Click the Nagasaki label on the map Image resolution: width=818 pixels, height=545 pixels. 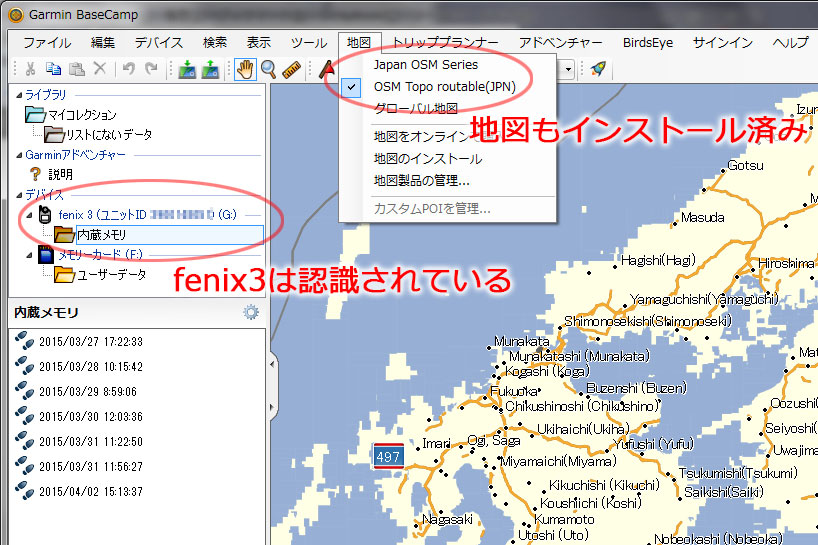coord(447,519)
